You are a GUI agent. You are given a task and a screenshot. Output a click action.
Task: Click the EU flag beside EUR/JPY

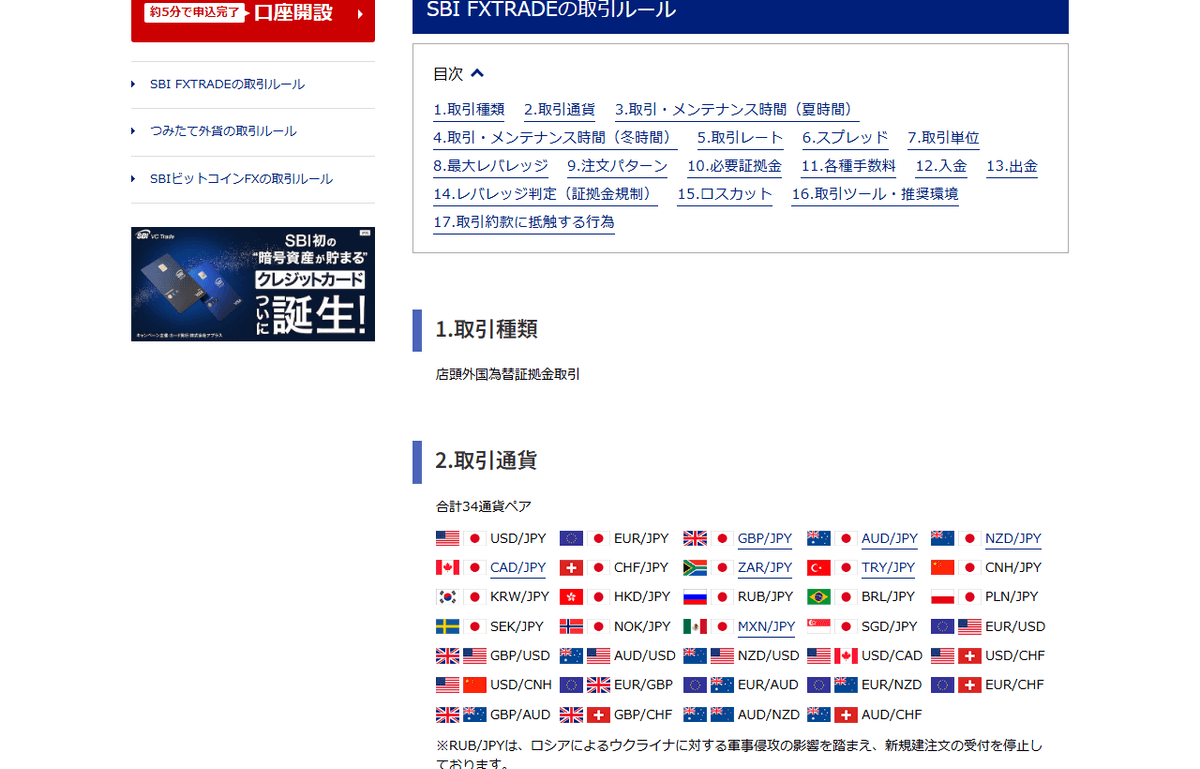point(572,538)
